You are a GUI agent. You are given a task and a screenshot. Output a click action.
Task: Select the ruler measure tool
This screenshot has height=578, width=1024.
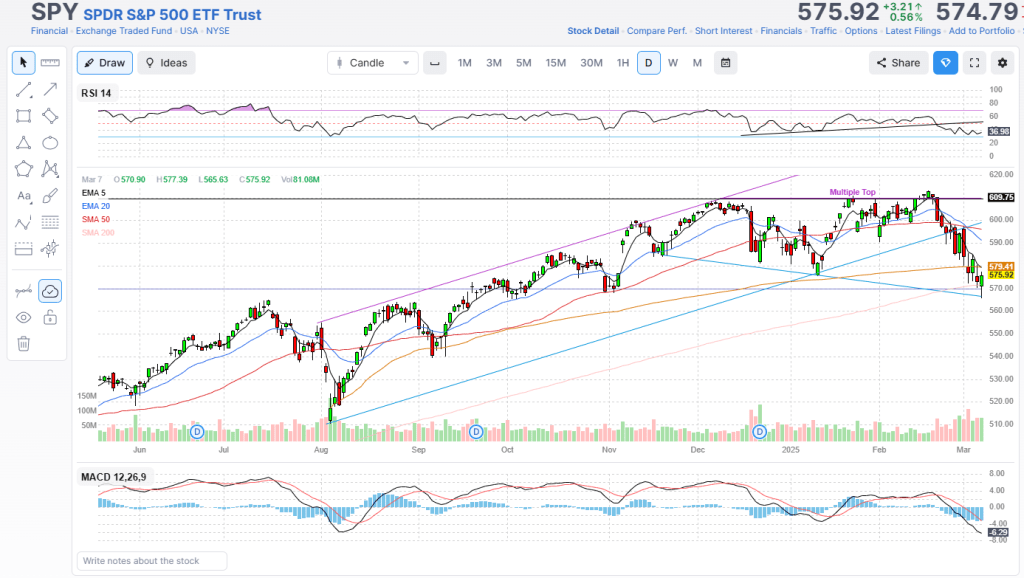point(50,63)
